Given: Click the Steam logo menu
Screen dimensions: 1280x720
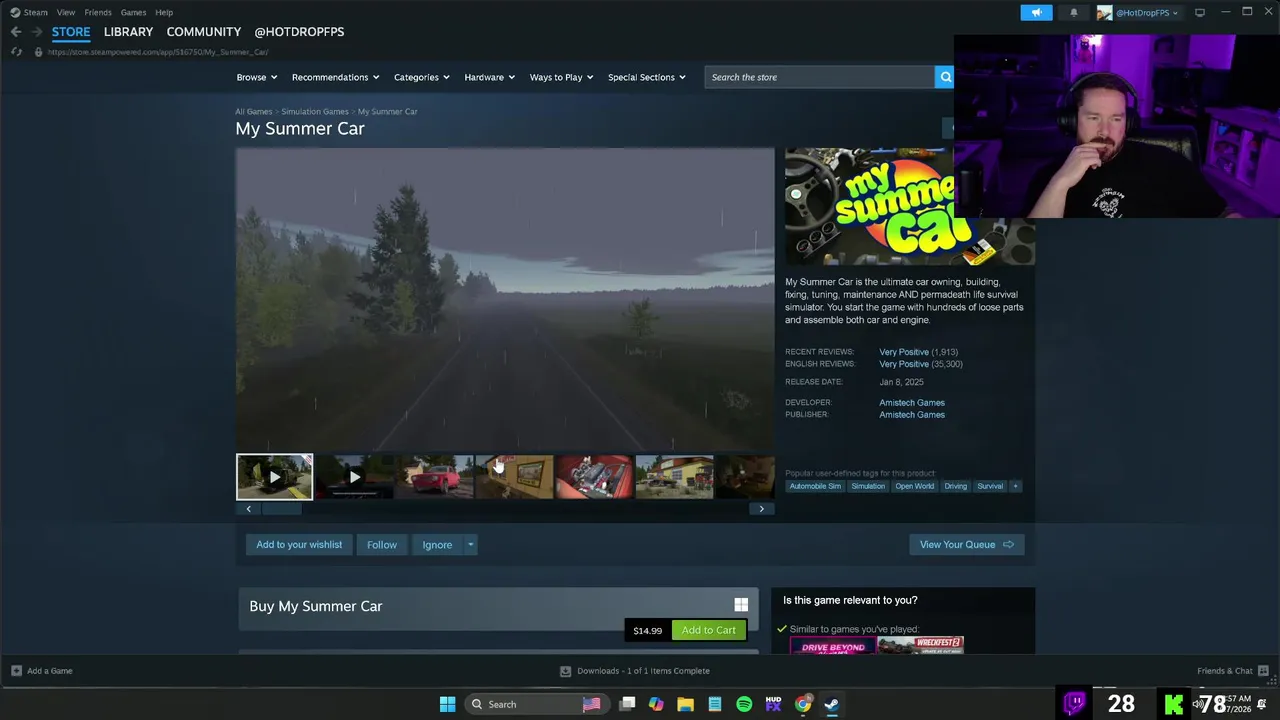Looking at the screenshot, I should tap(29, 12).
